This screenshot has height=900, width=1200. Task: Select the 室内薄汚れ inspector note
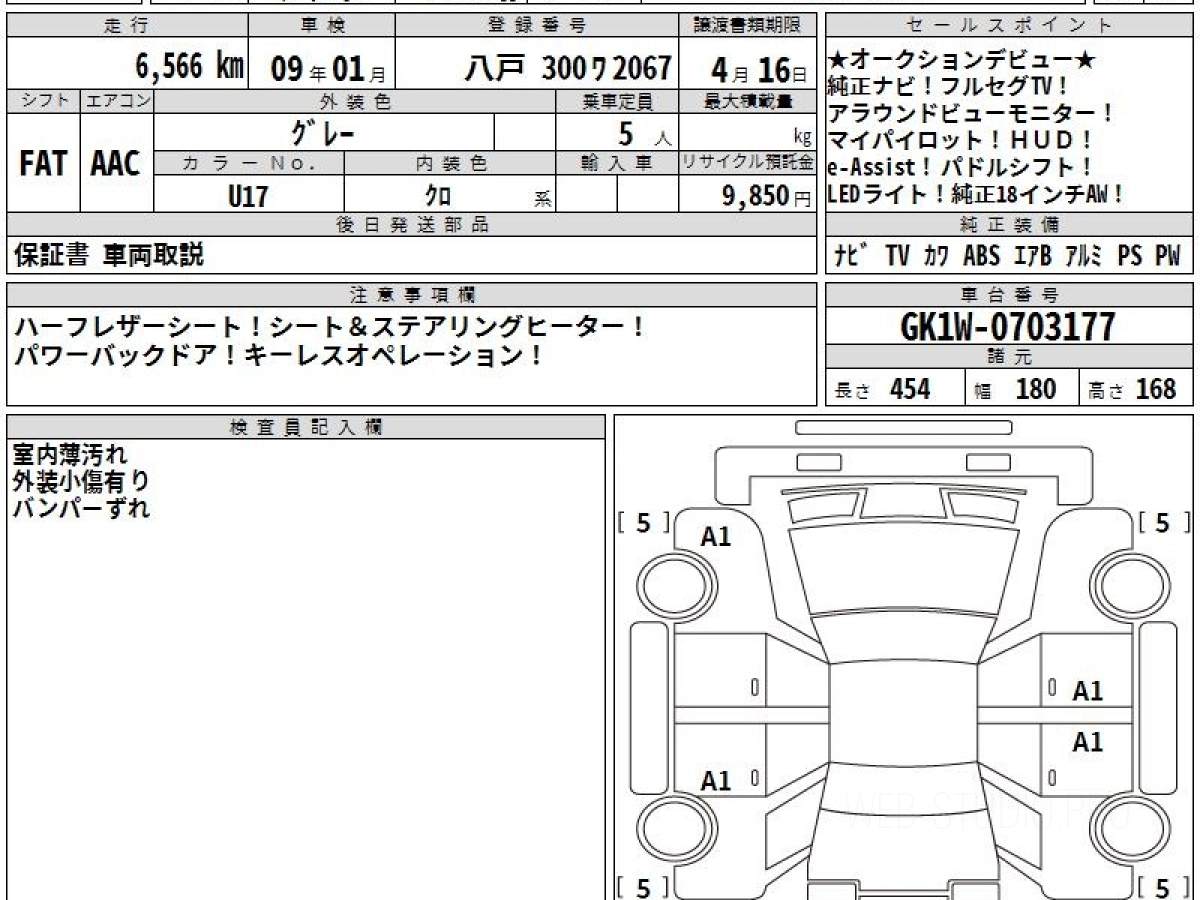tap(70, 455)
